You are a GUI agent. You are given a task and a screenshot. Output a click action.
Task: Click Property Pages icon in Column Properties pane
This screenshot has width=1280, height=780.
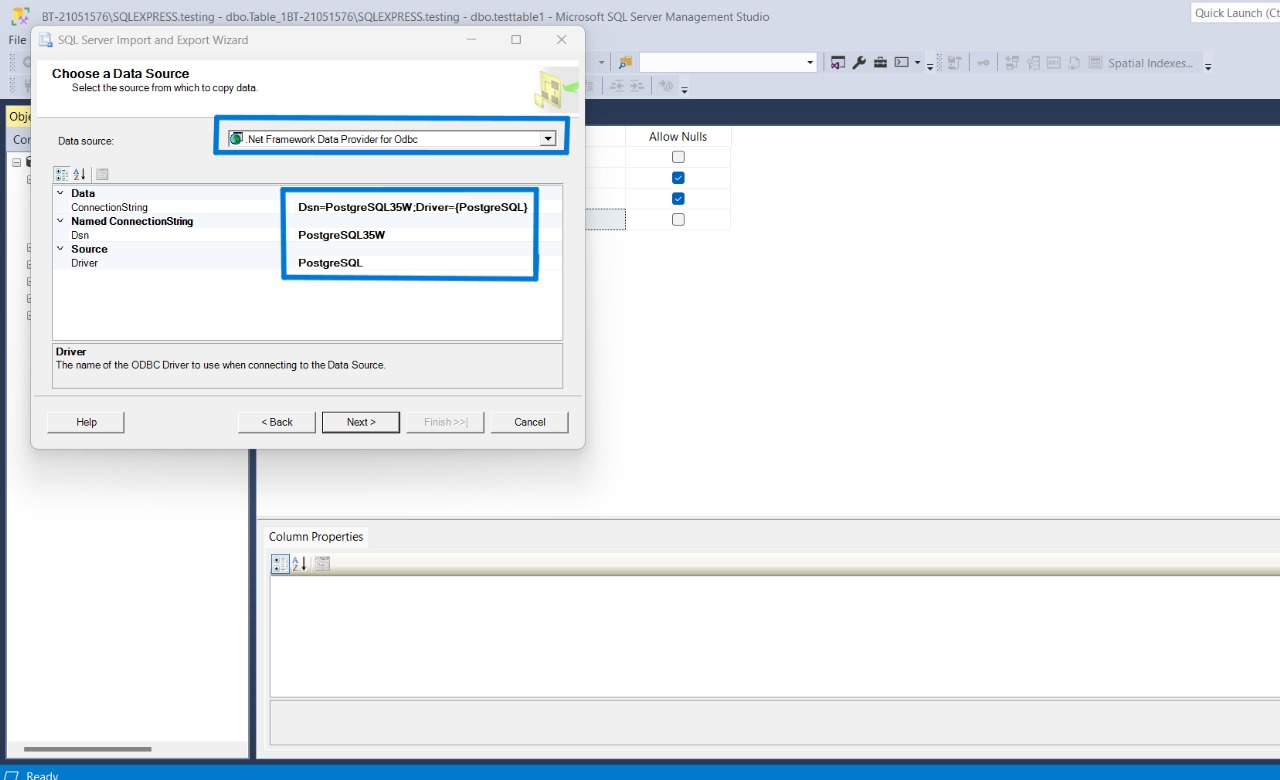[322, 564]
